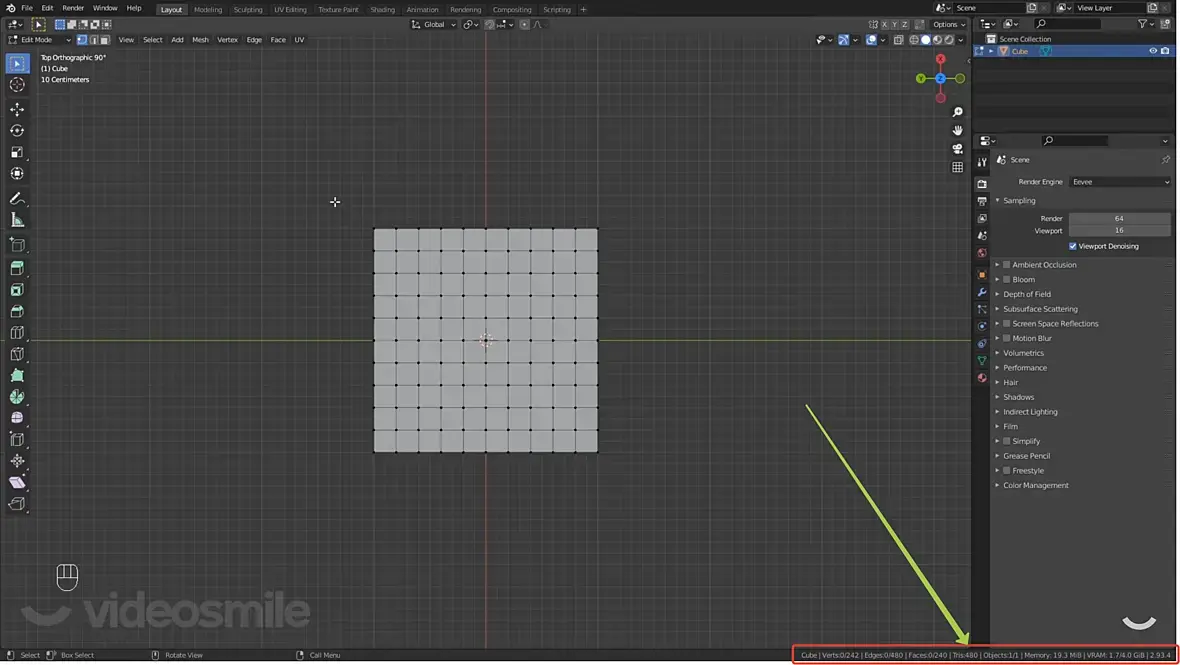Open the Output properties tab

tap(982, 201)
